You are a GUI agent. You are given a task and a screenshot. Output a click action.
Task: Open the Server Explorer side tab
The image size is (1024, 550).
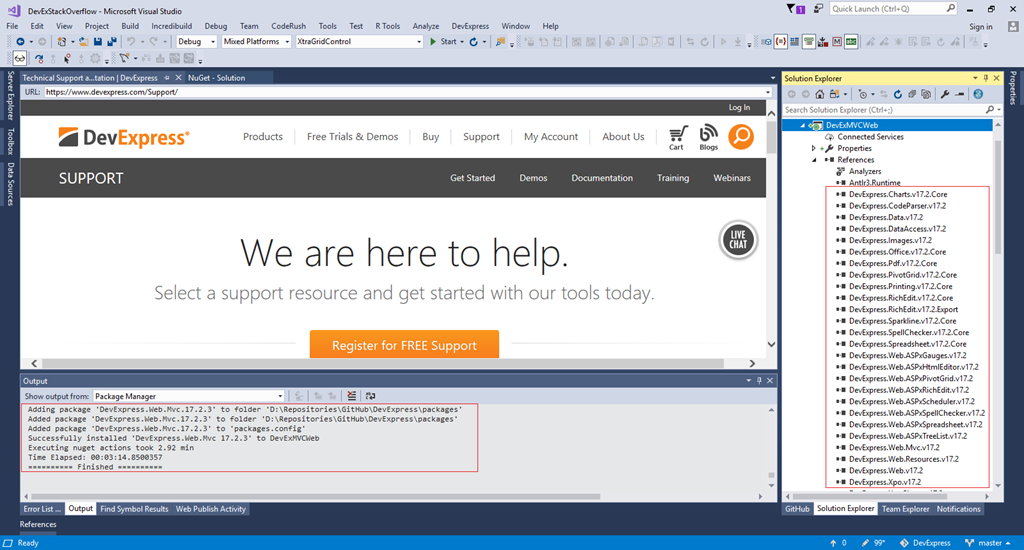(10, 95)
